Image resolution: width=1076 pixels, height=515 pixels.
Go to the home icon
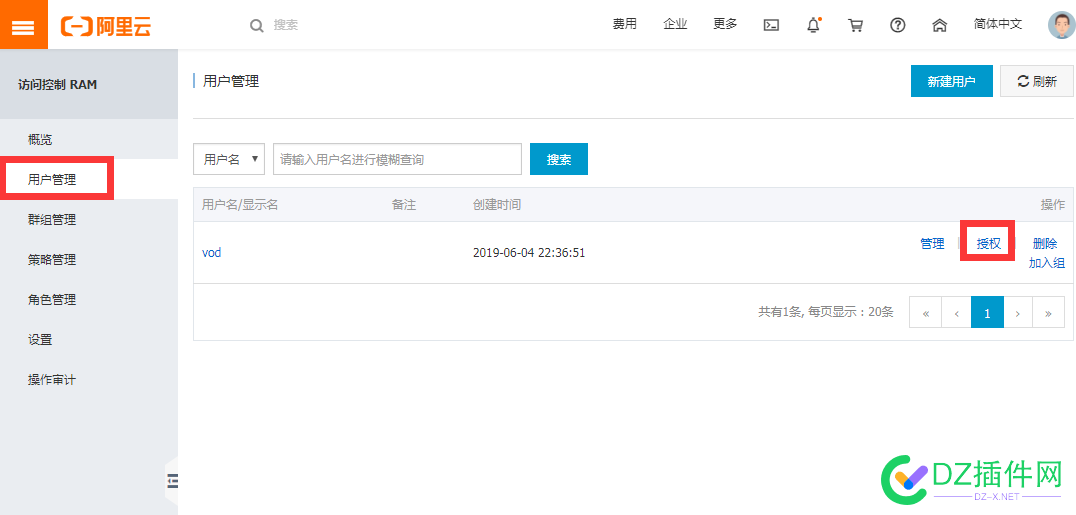[939, 25]
